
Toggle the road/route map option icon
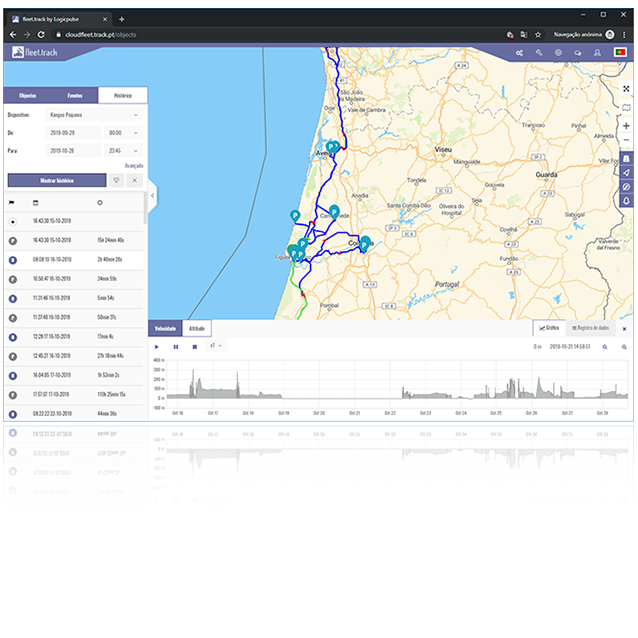point(626,159)
